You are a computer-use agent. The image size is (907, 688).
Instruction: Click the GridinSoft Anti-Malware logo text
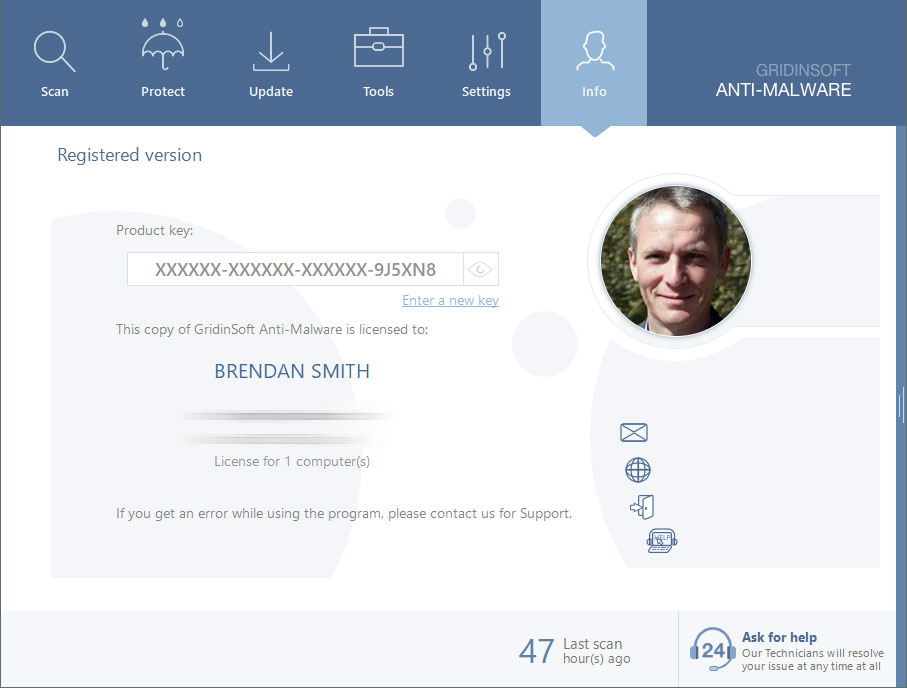[x=783, y=81]
